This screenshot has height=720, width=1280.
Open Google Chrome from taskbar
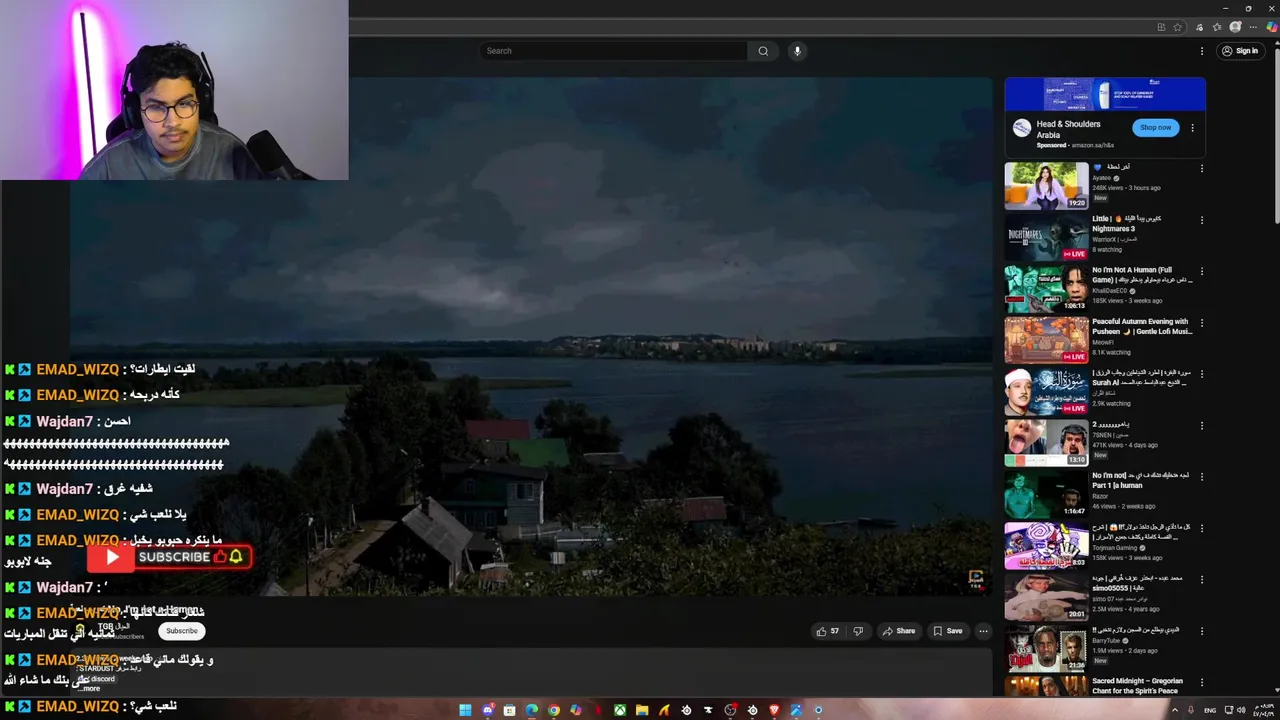tap(553, 710)
